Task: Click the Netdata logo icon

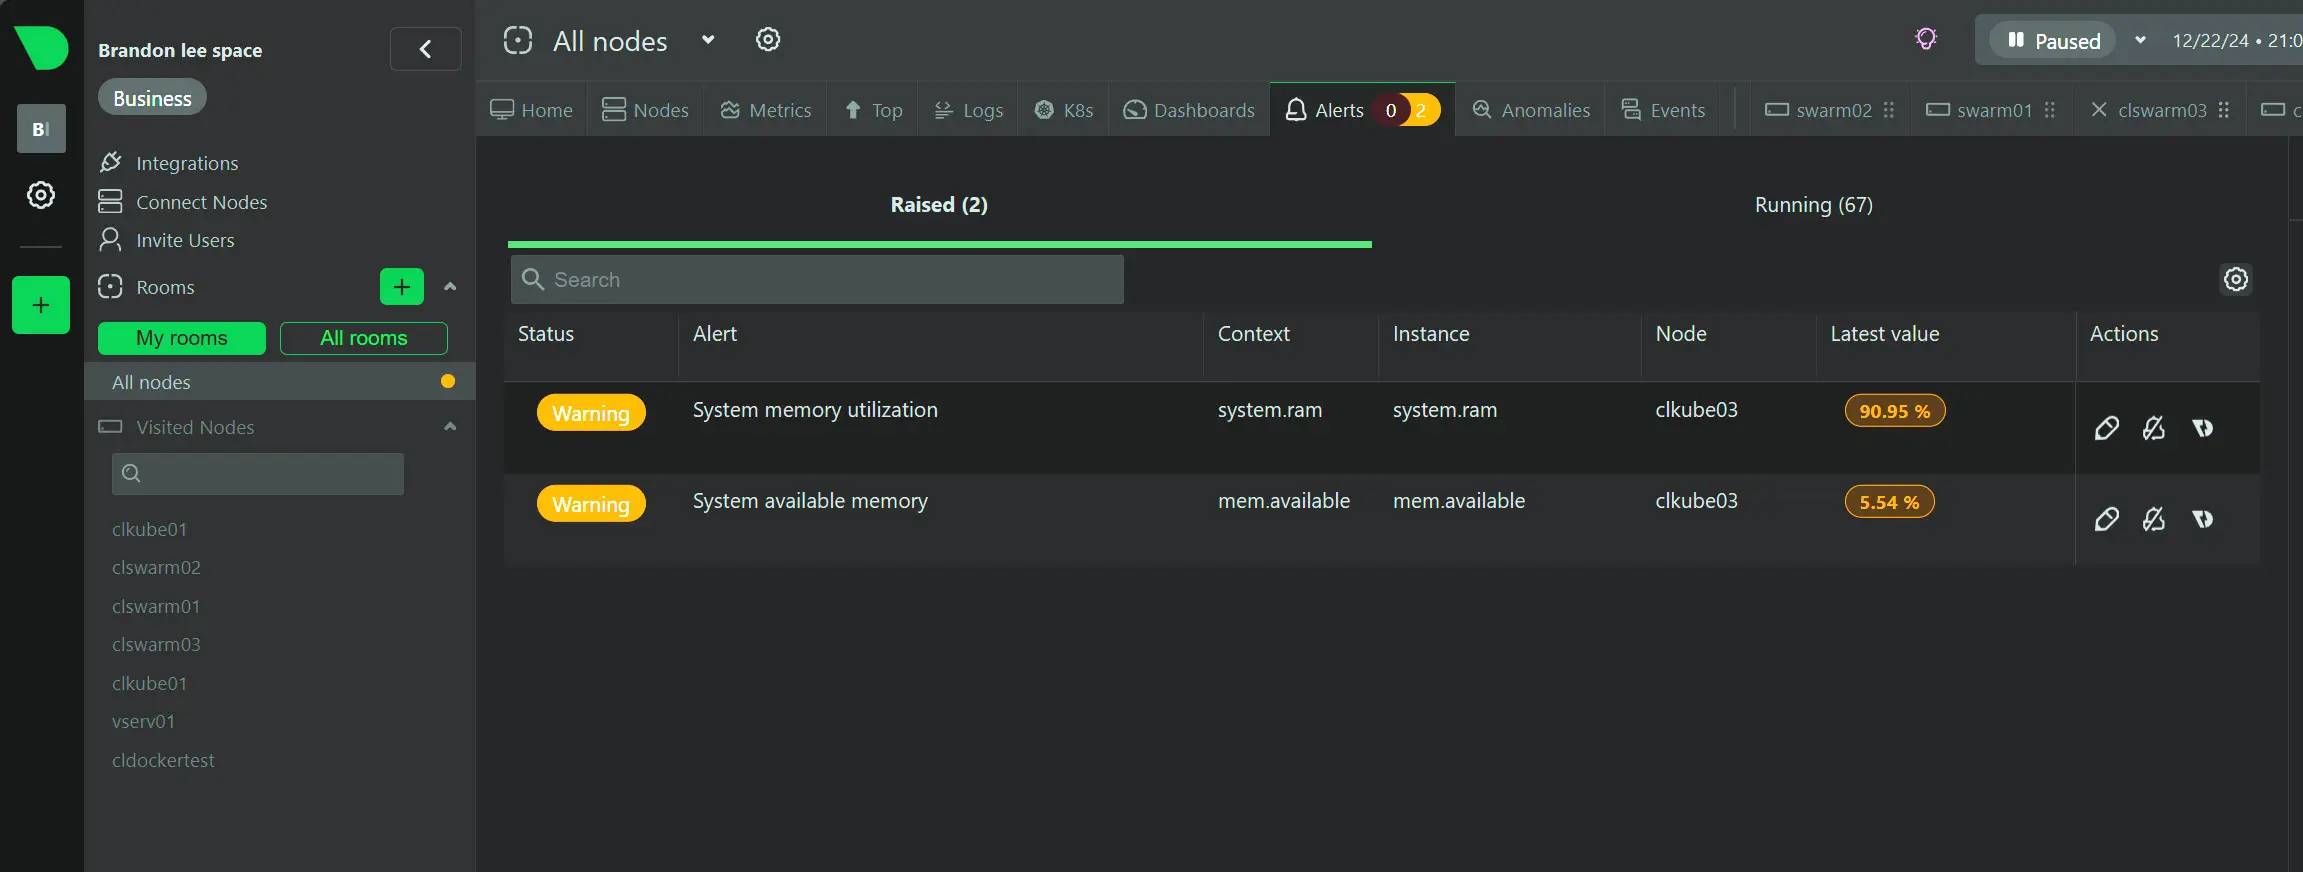Action: 41,47
